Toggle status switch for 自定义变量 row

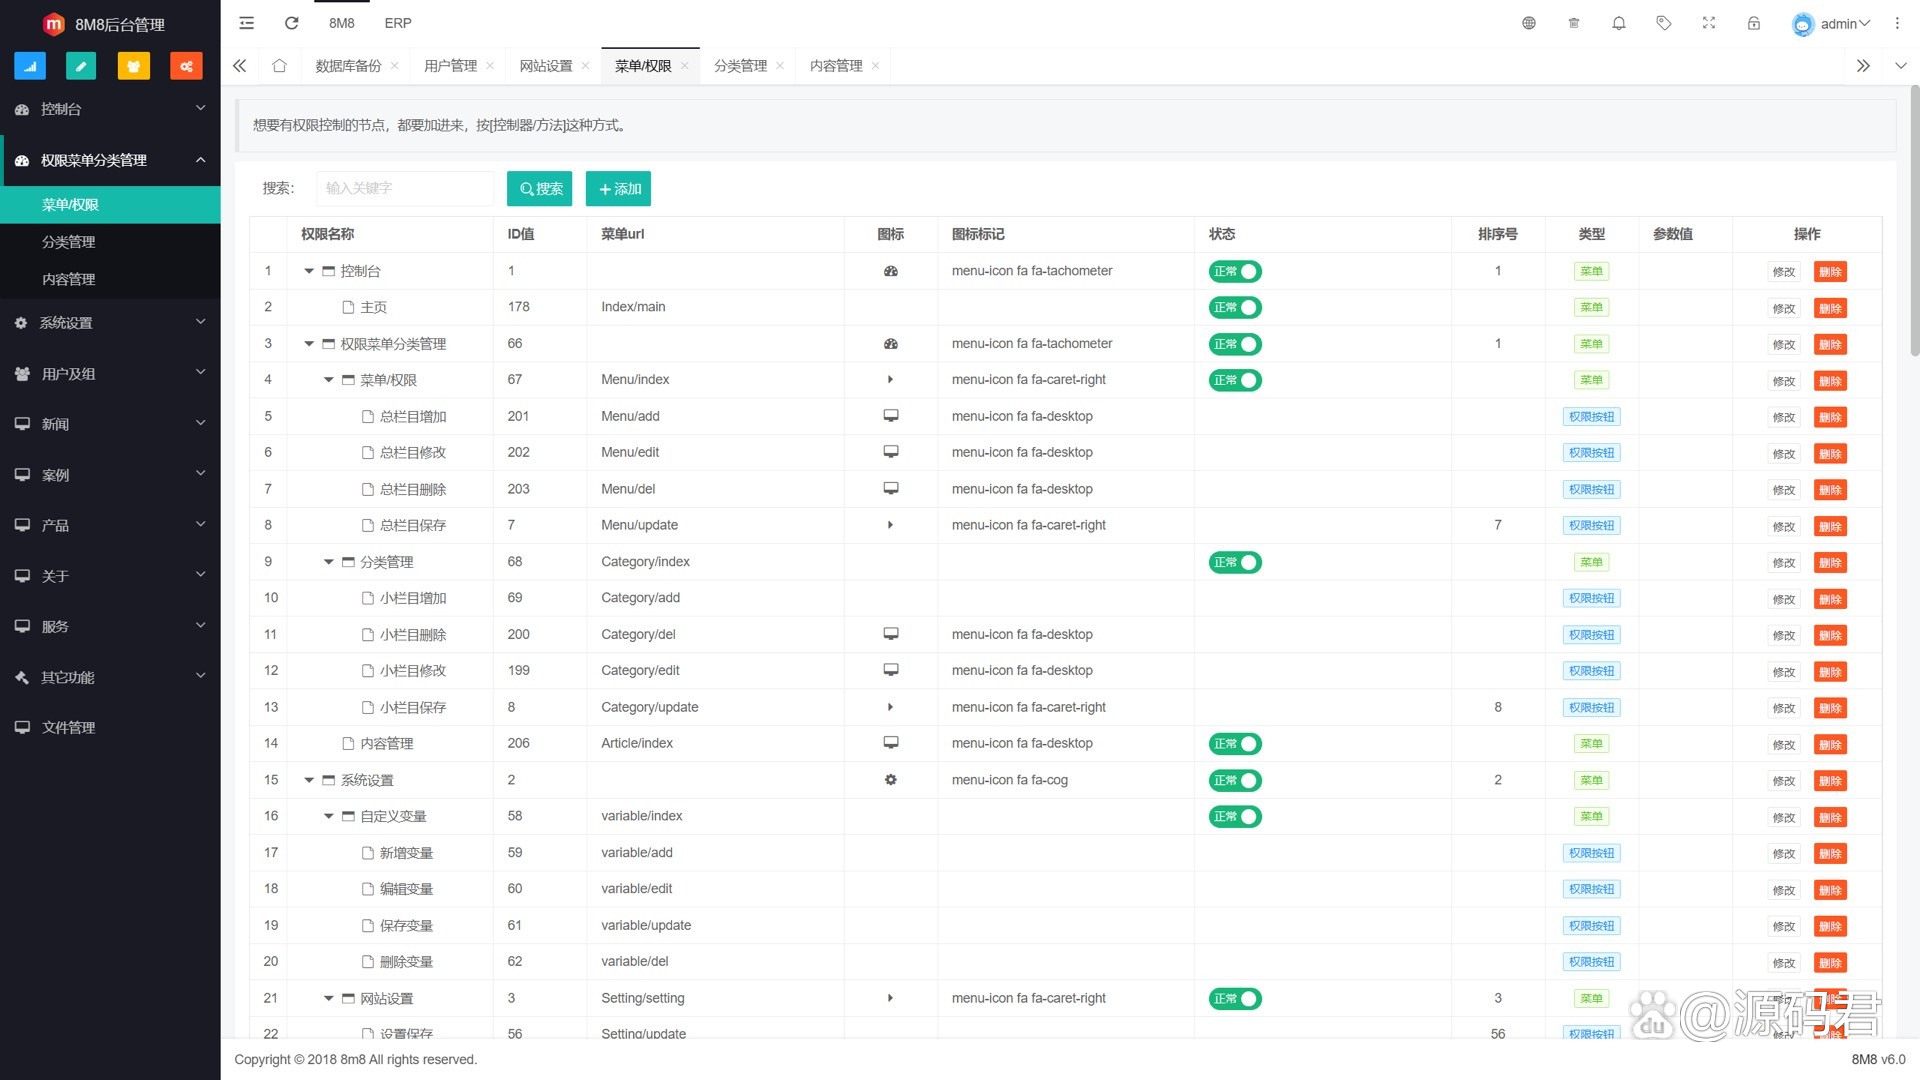click(1235, 817)
